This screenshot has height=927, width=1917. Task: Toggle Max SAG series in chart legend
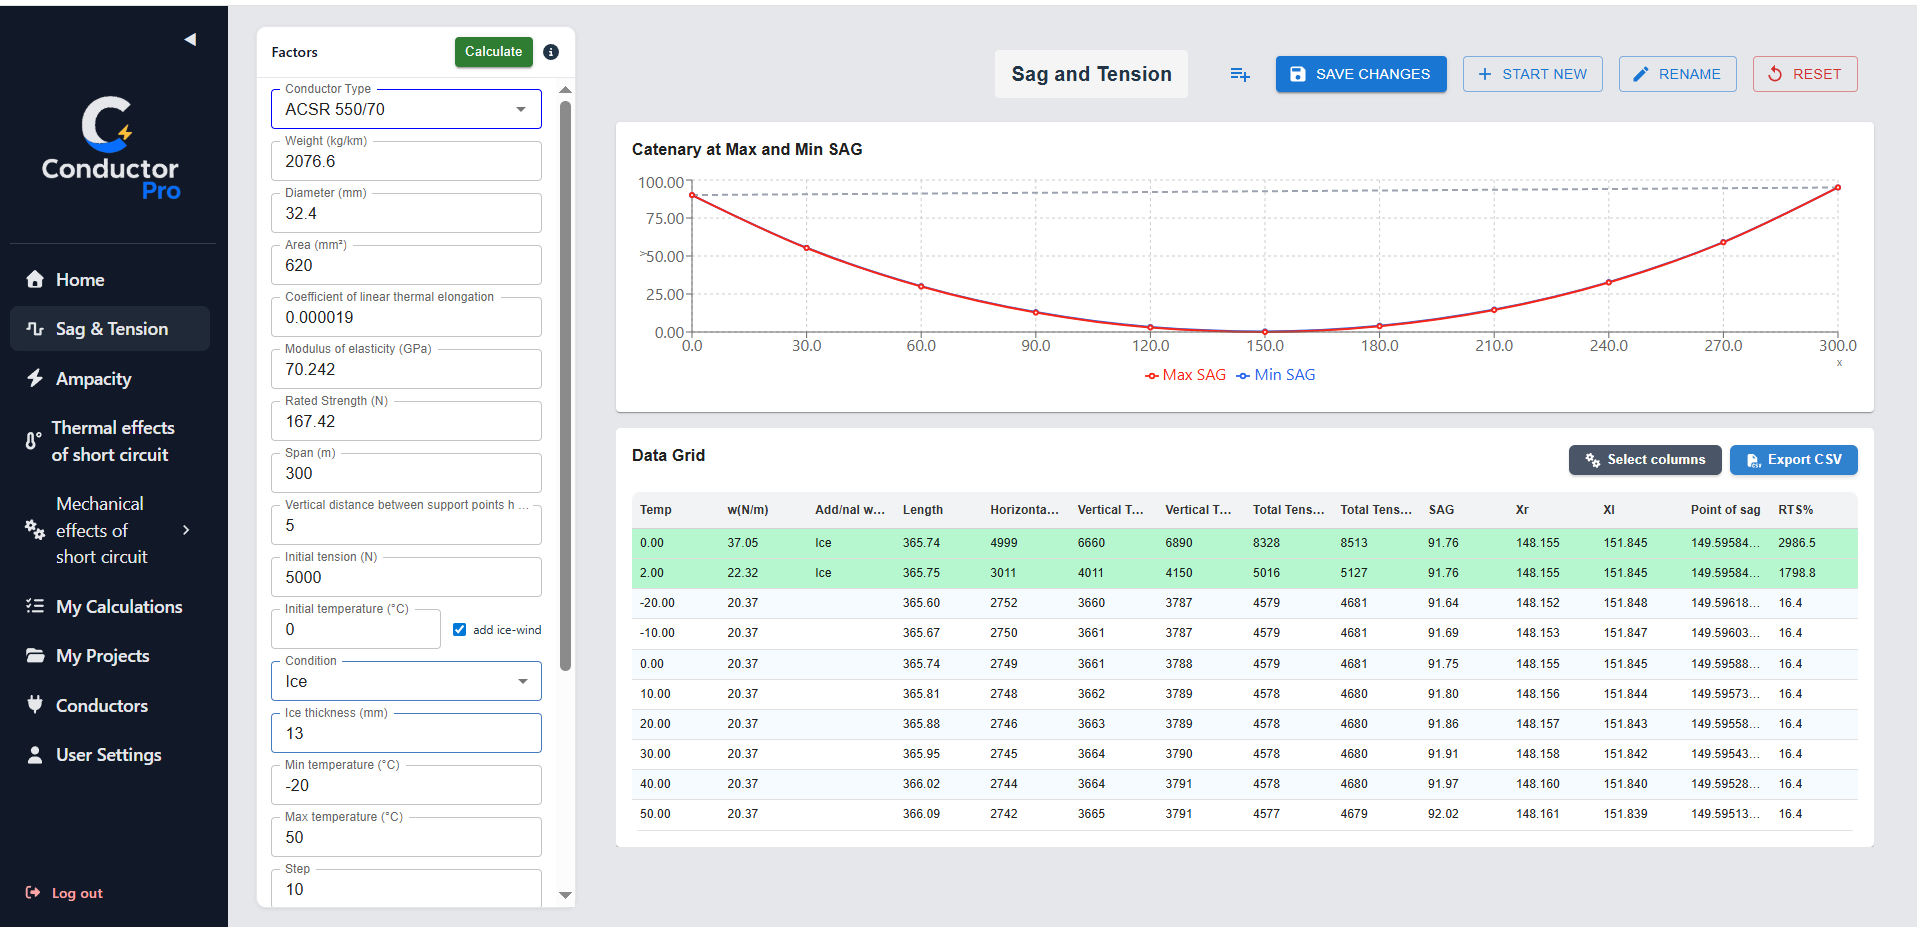click(1185, 375)
